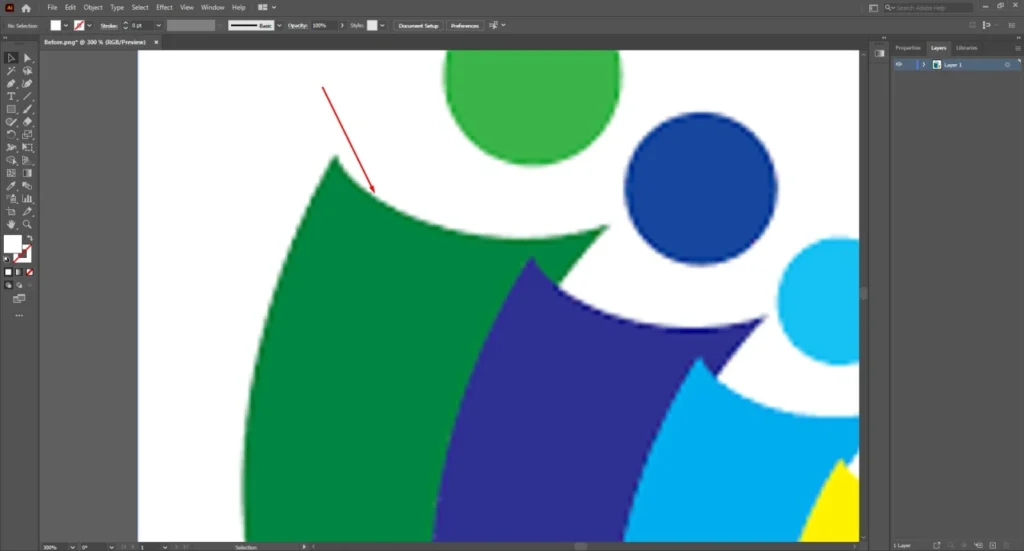This screenshot has height=551, width=1024.
Task: Select the Scale tool
Action: pos(27,134)
